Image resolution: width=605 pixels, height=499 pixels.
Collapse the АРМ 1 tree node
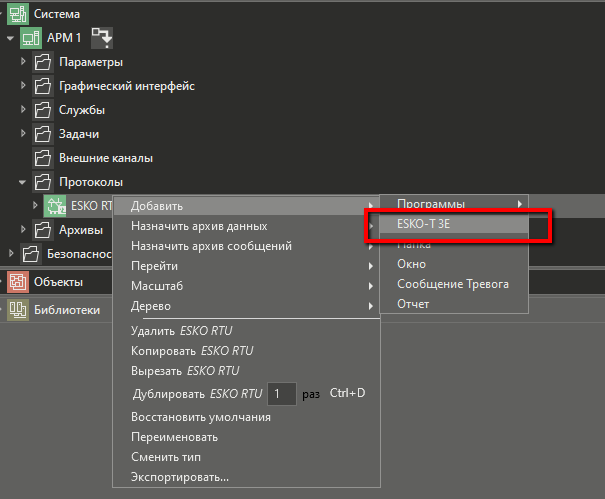click(10, 38)
